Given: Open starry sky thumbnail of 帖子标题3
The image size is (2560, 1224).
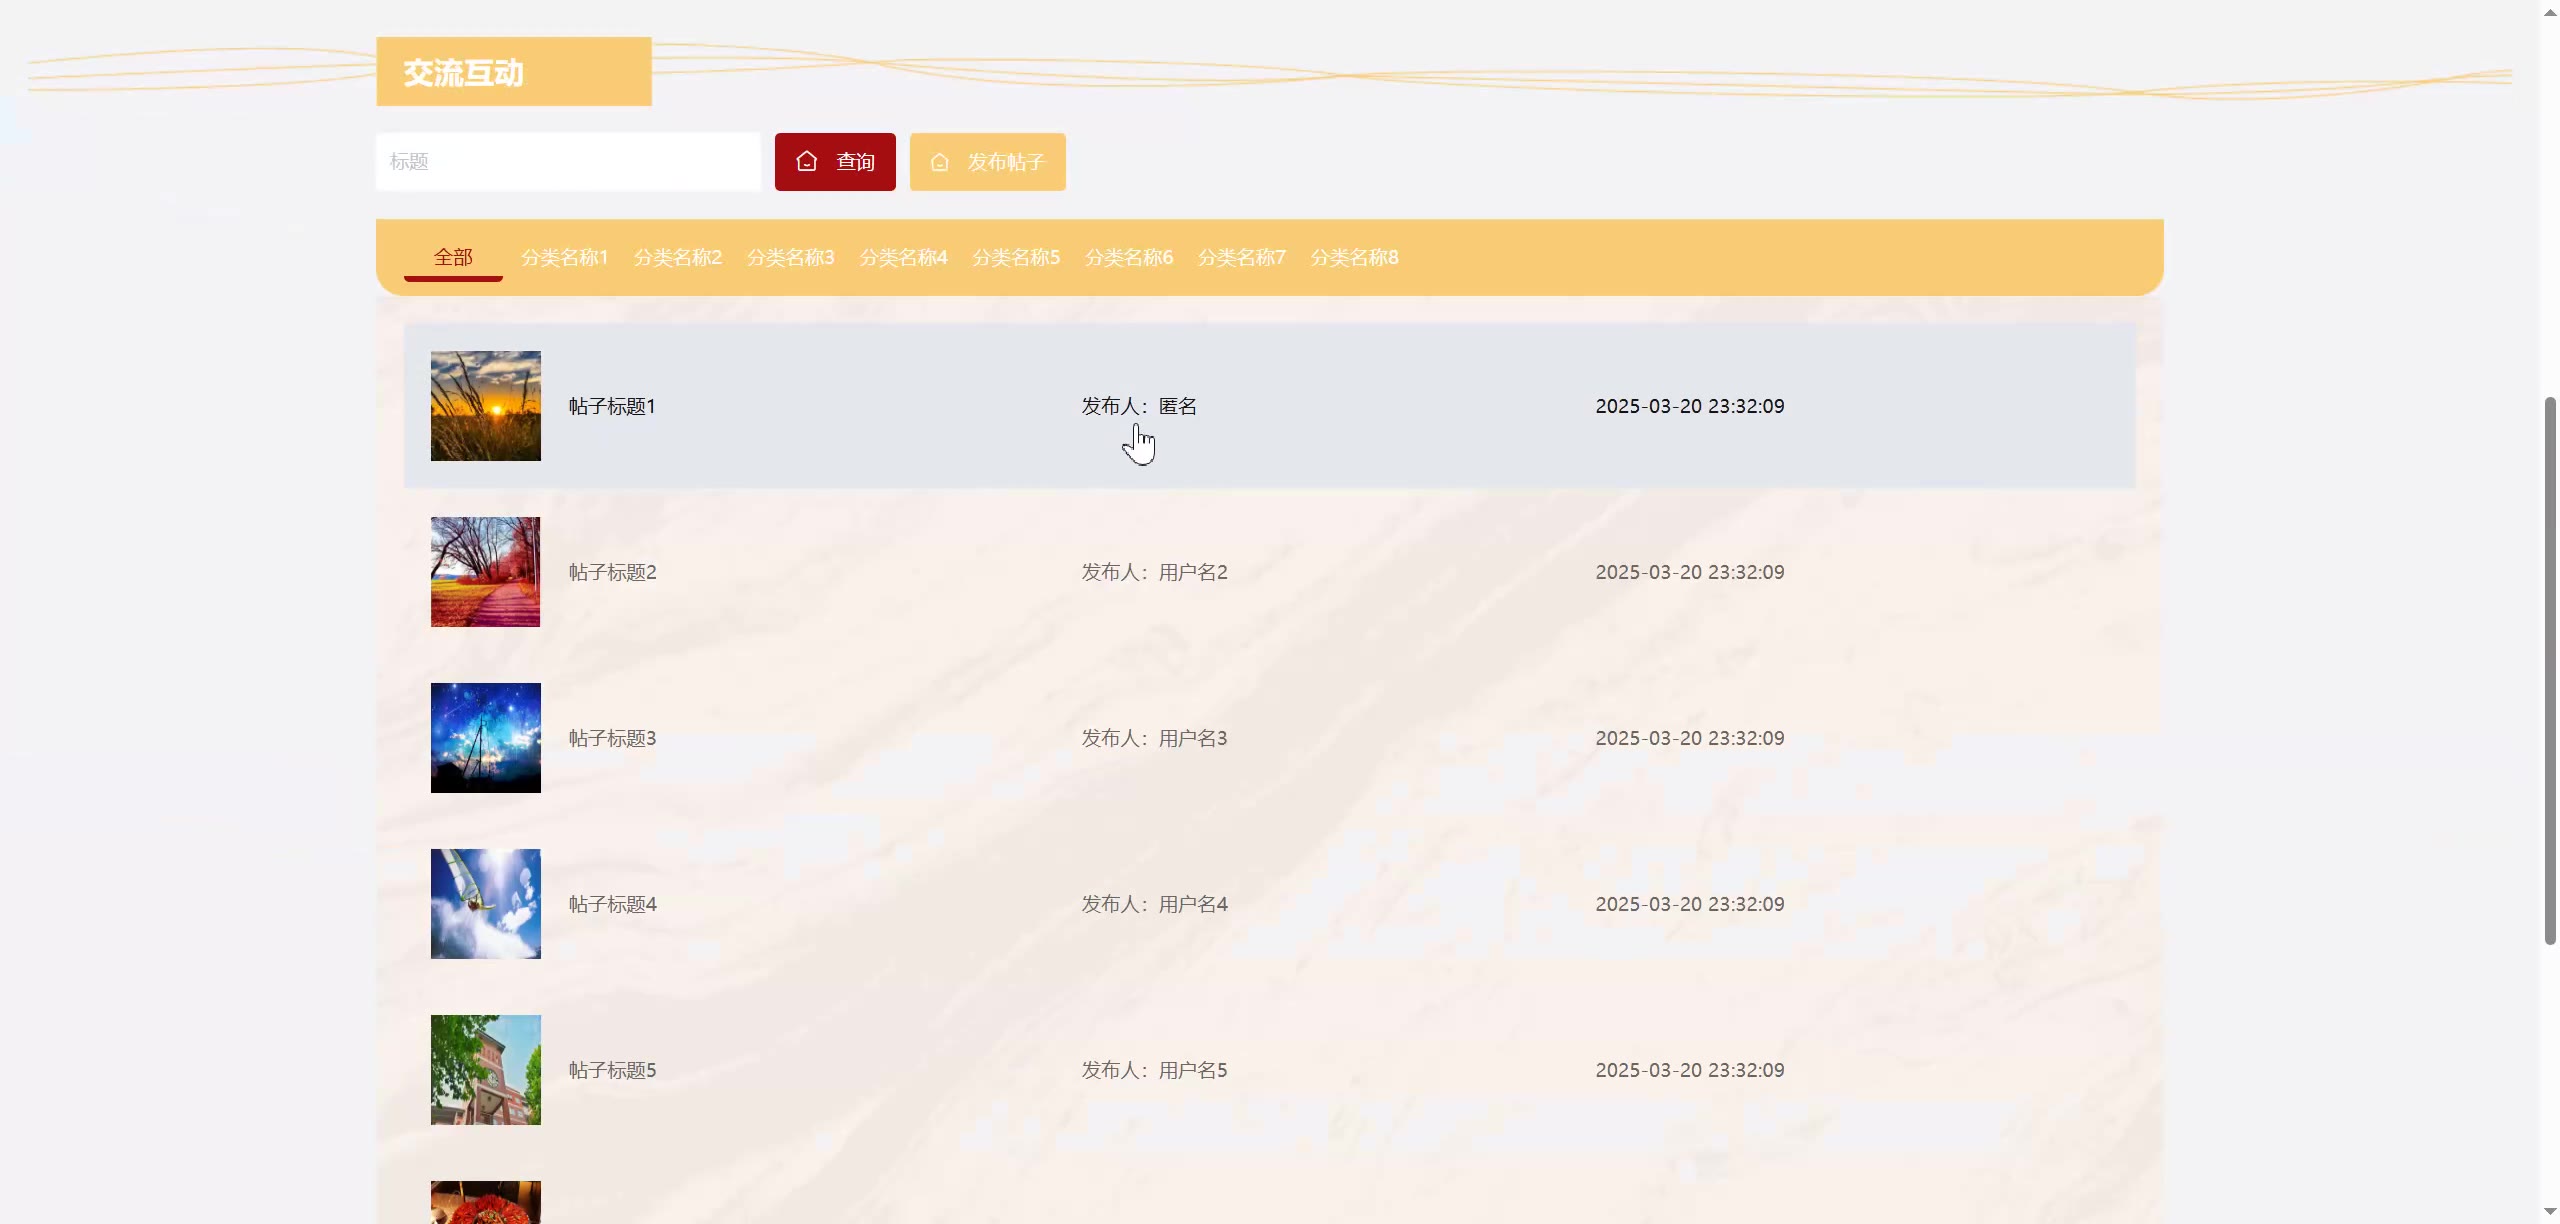Looking at the screenshot, I should 485,738.
